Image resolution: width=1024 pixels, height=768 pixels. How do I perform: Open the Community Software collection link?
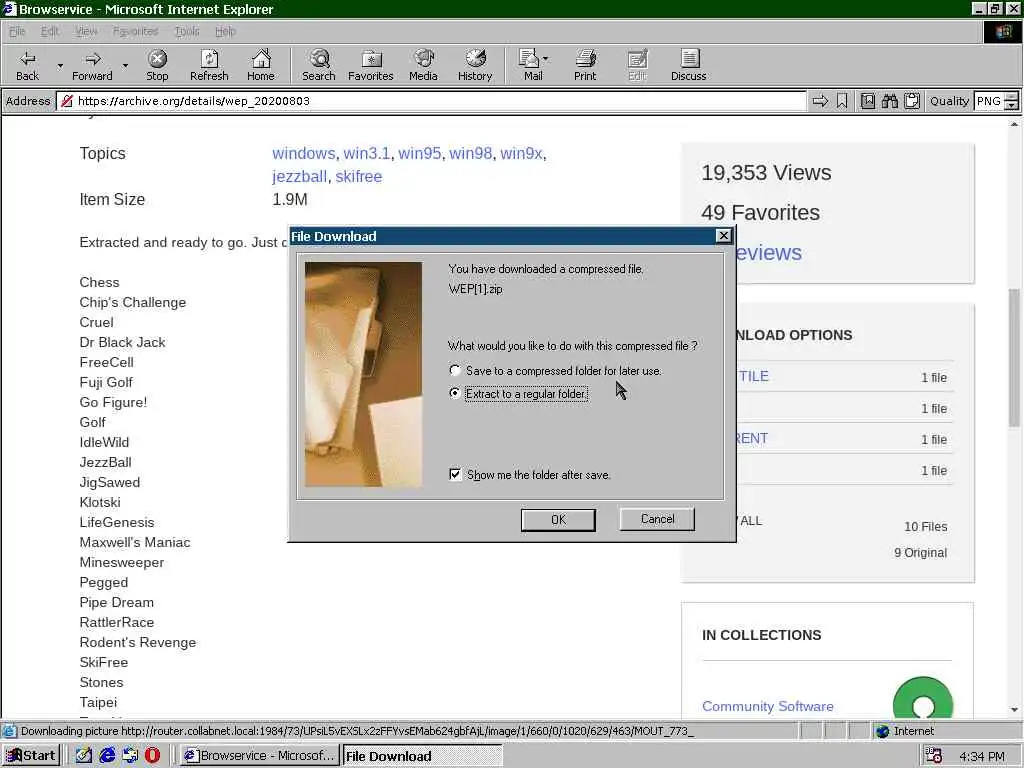[x=767, y=706]
